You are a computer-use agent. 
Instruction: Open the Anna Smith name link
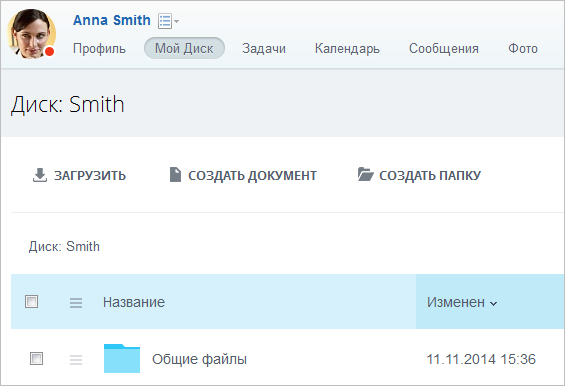tap(112, 20)
